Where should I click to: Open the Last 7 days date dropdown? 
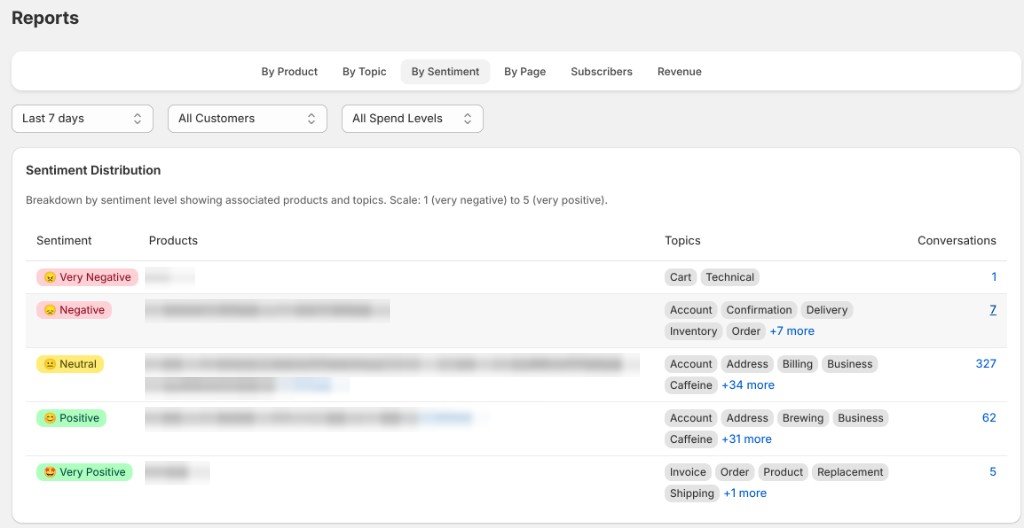(x=82, y=119)
